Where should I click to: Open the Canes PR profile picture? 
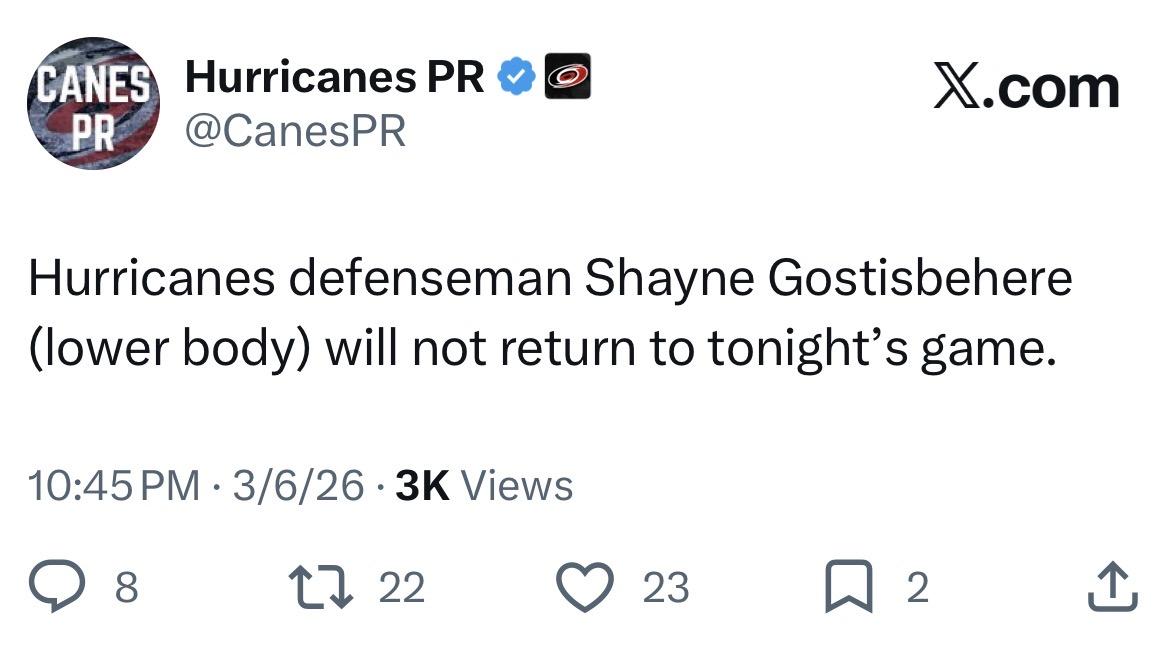point(93,104)
